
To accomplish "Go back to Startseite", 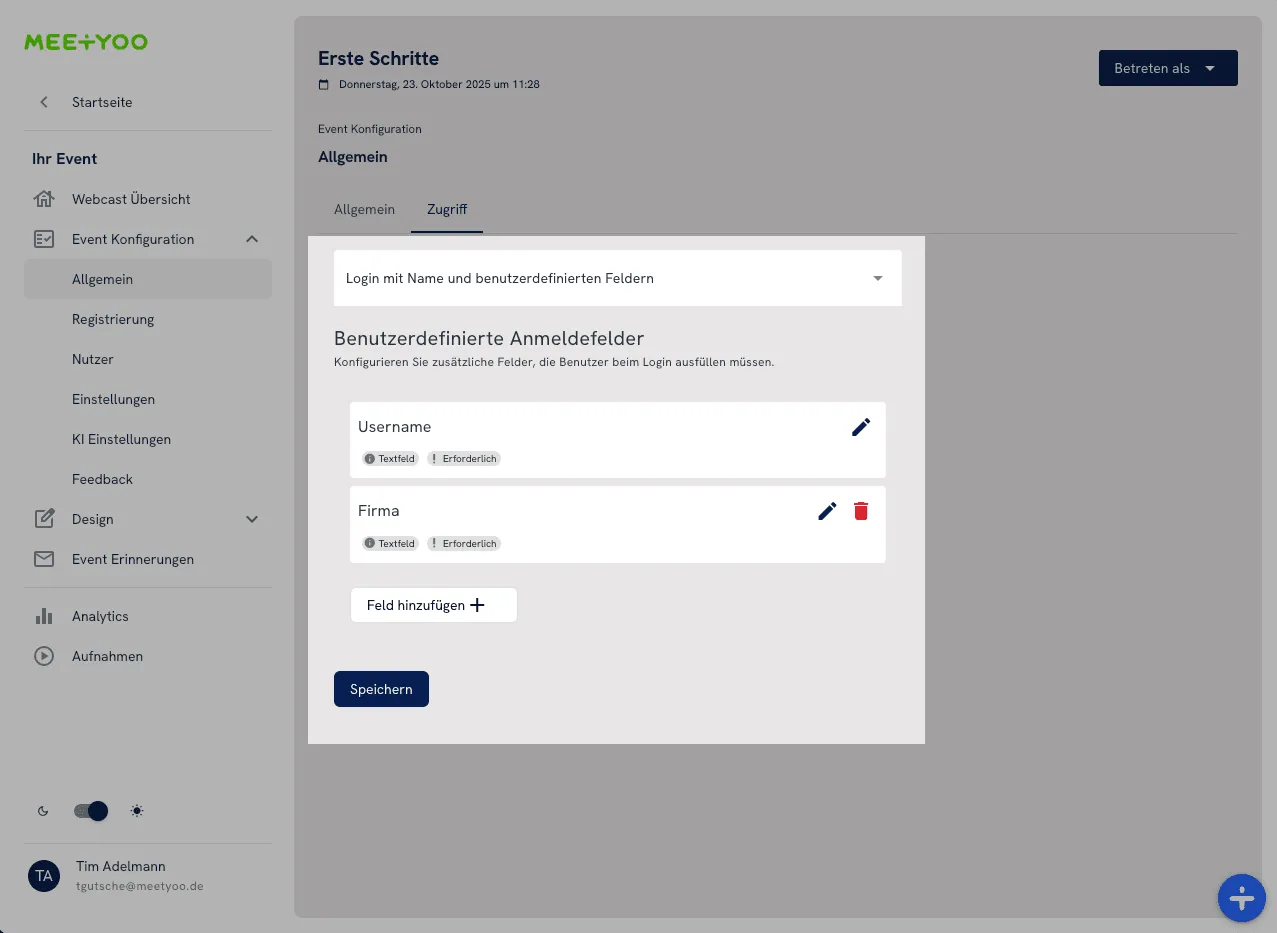I will 101,102.
